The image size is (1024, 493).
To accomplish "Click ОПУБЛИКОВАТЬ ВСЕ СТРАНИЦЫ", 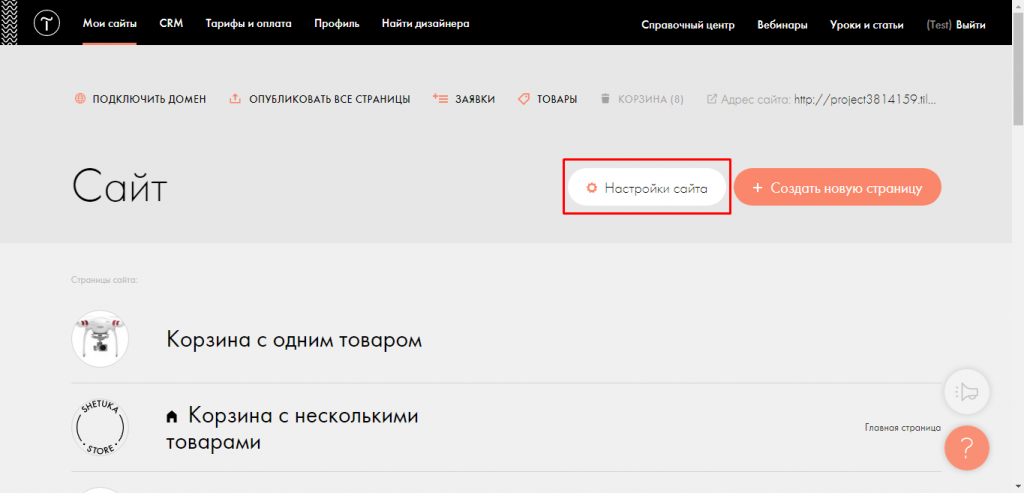I will coord(330,99).
